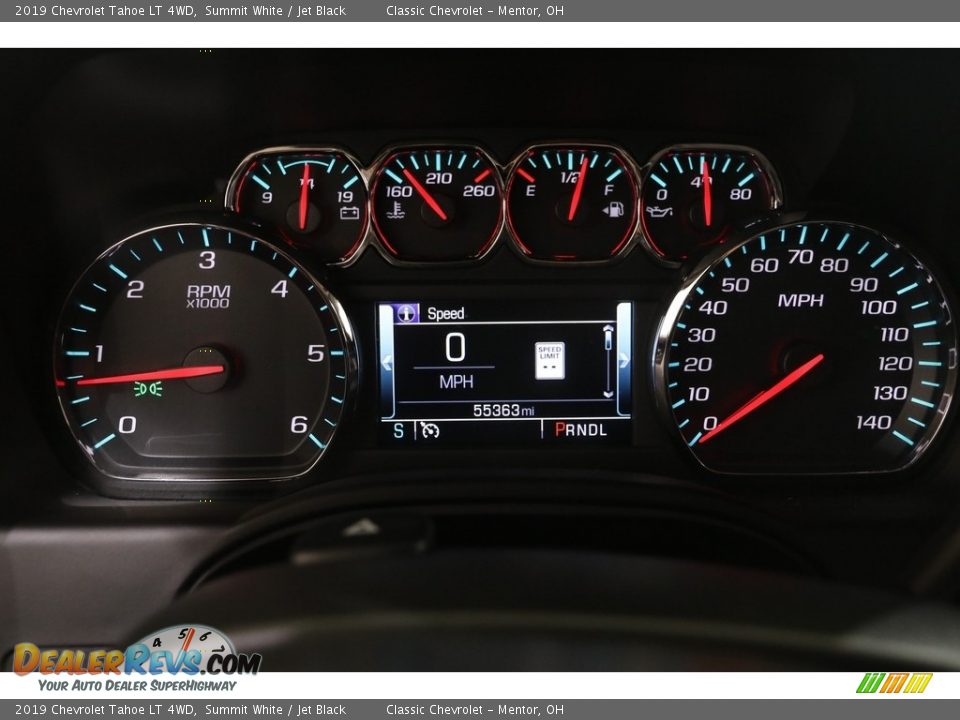Click the Speed title in display
Viewport: 960px width, 720px height.
click(446, 313)
